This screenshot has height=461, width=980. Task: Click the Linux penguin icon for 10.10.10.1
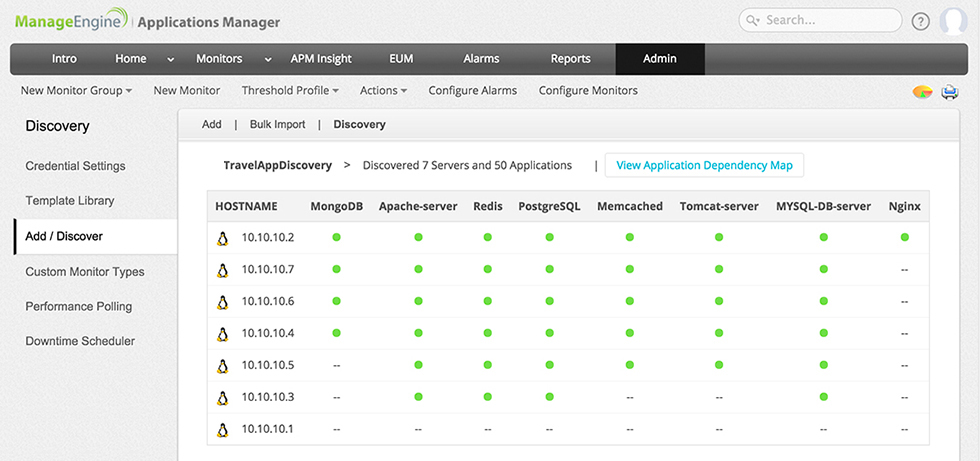(x=222, y=429)
